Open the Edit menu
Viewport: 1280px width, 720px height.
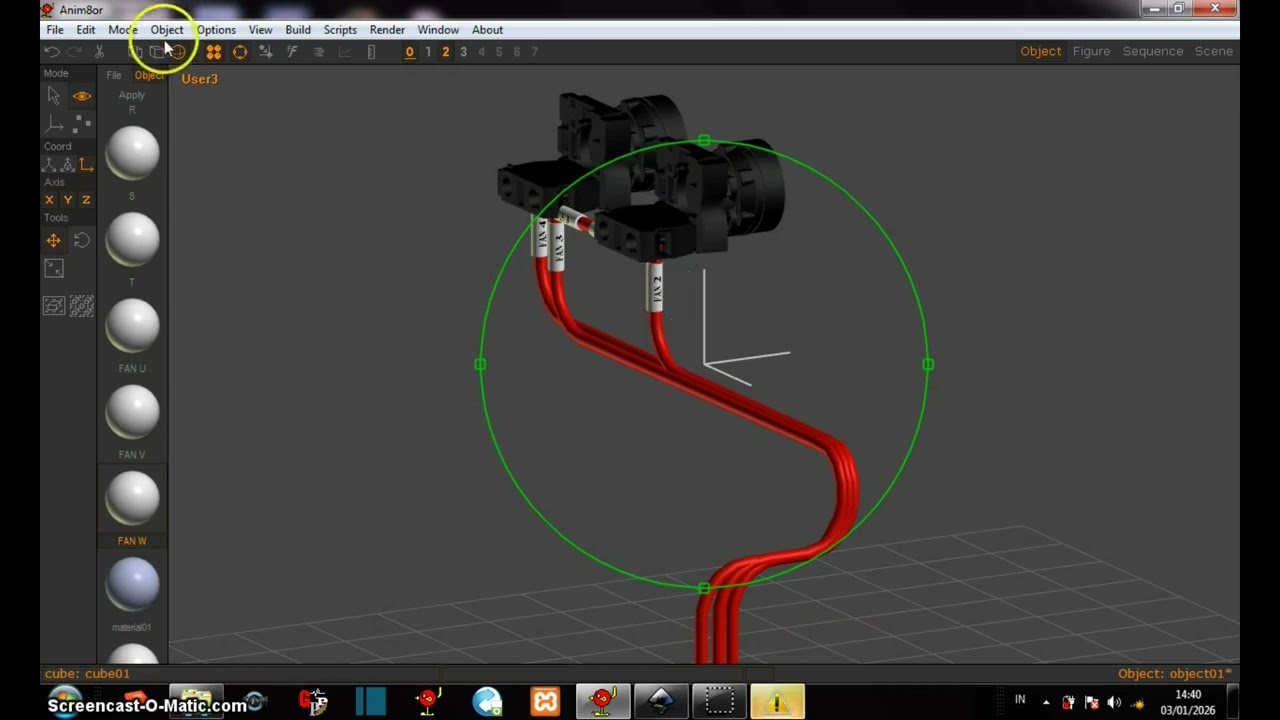pos(86,30)
